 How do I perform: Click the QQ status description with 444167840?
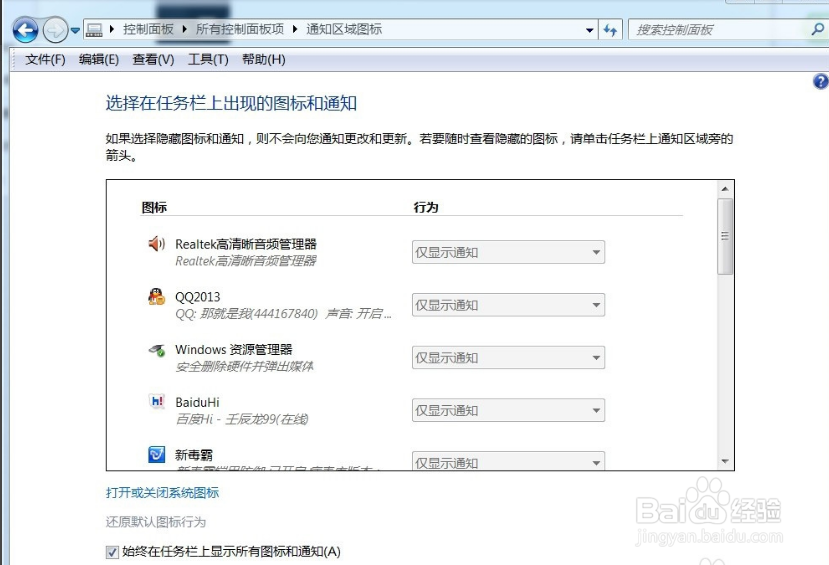[283, 313]
